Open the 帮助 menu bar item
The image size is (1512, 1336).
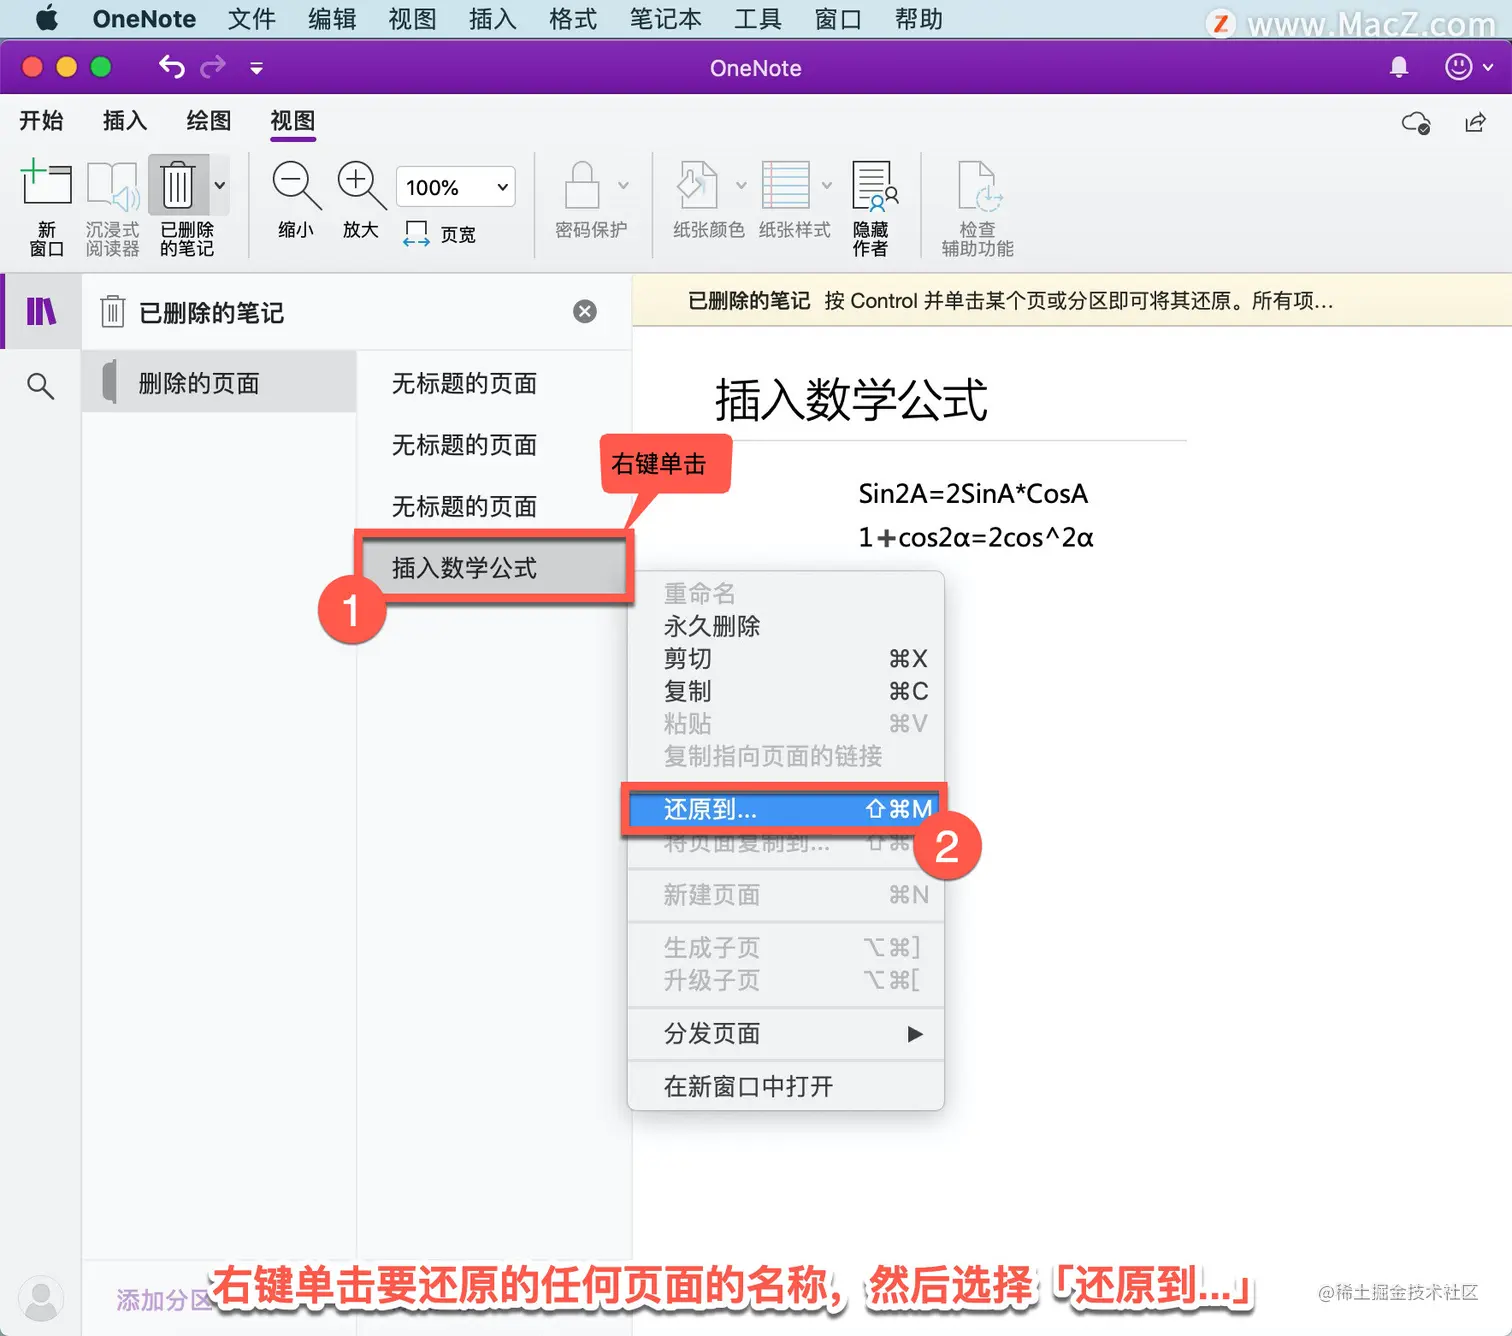point(918,19)
